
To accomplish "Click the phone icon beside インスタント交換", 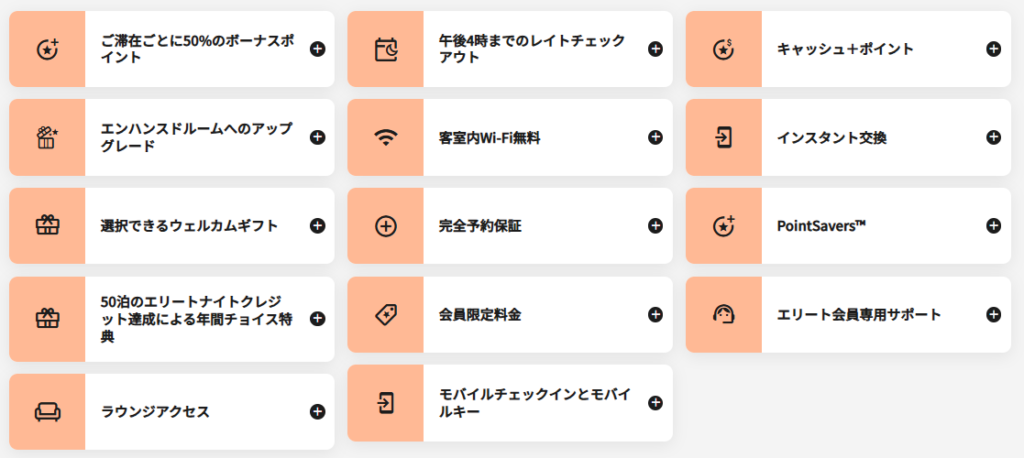I will tap(724, 137).
